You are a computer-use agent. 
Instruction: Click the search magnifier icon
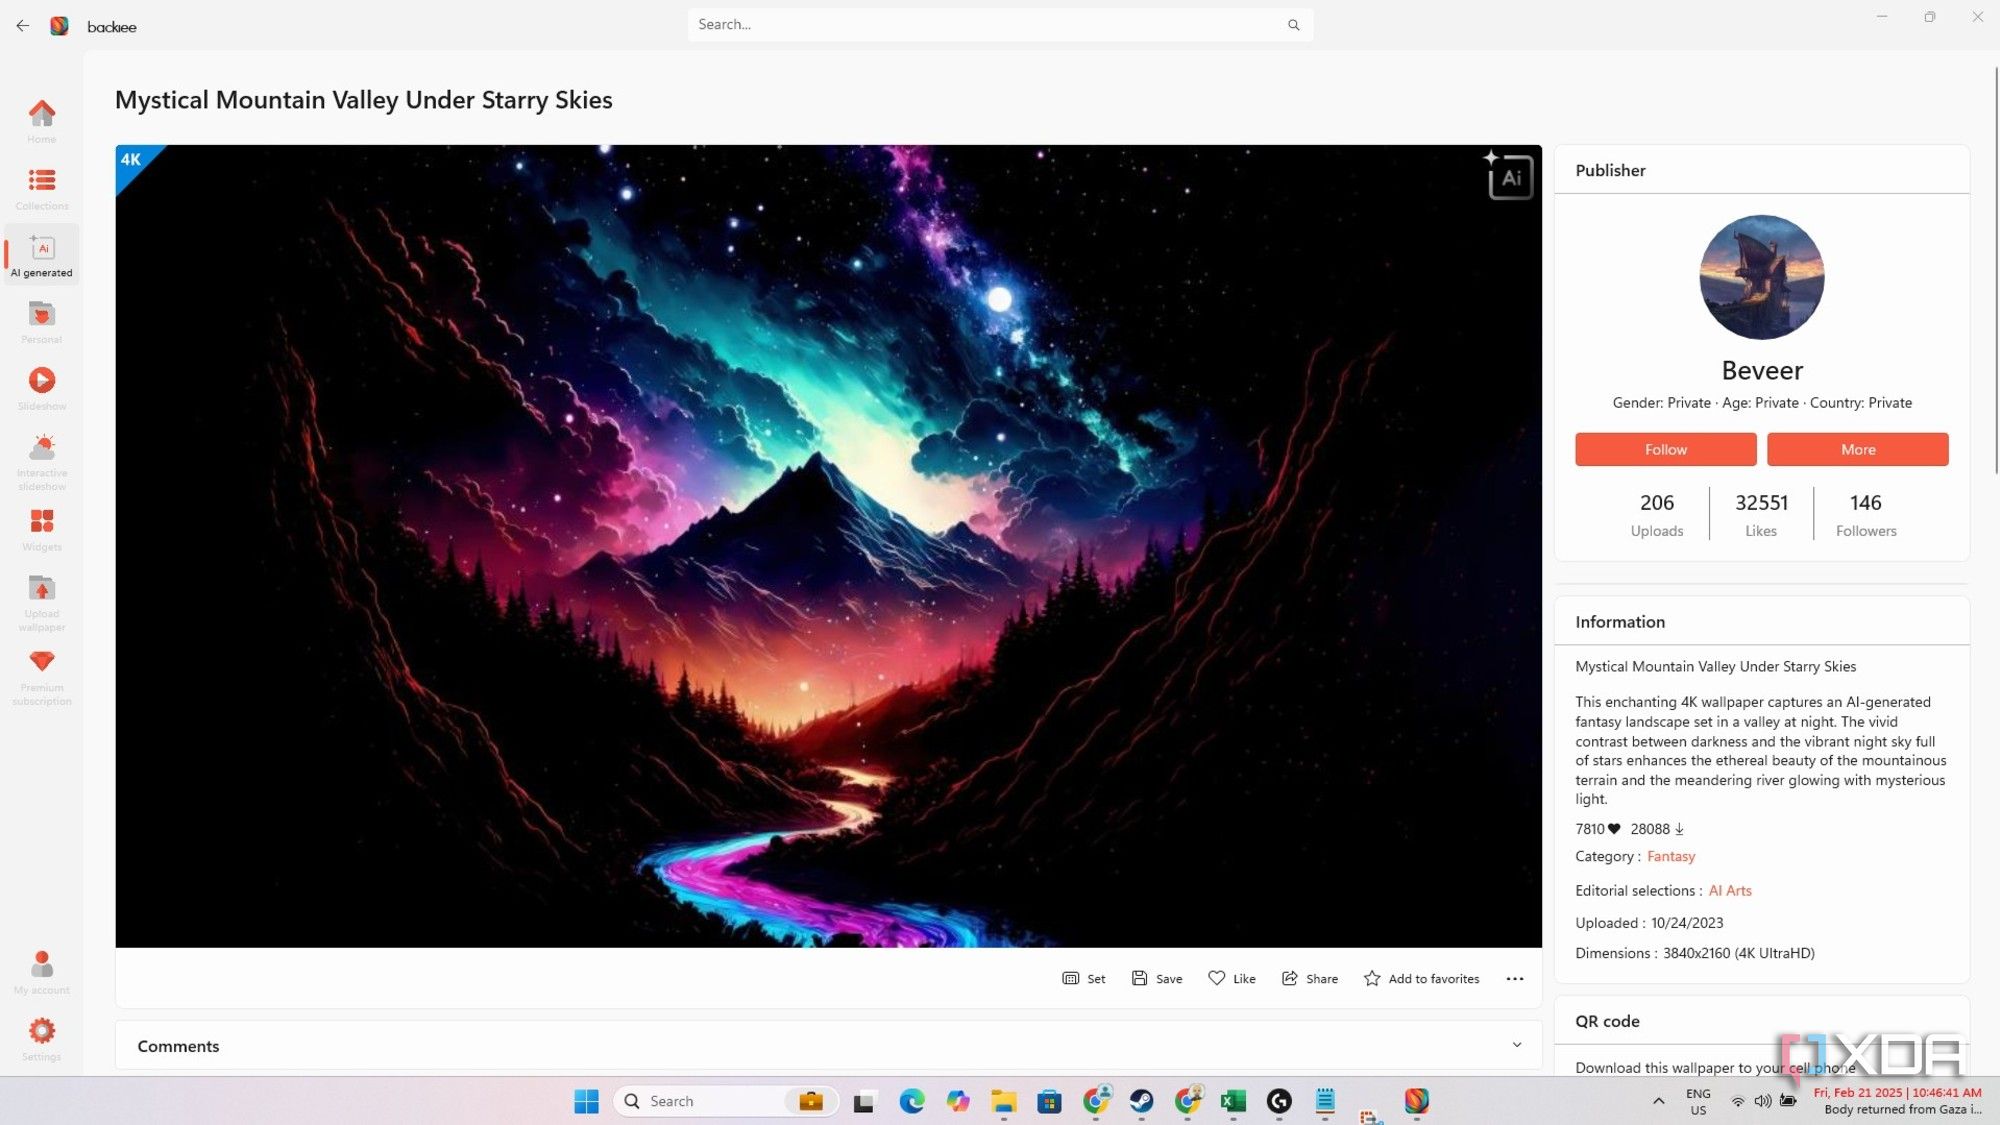1293,25
